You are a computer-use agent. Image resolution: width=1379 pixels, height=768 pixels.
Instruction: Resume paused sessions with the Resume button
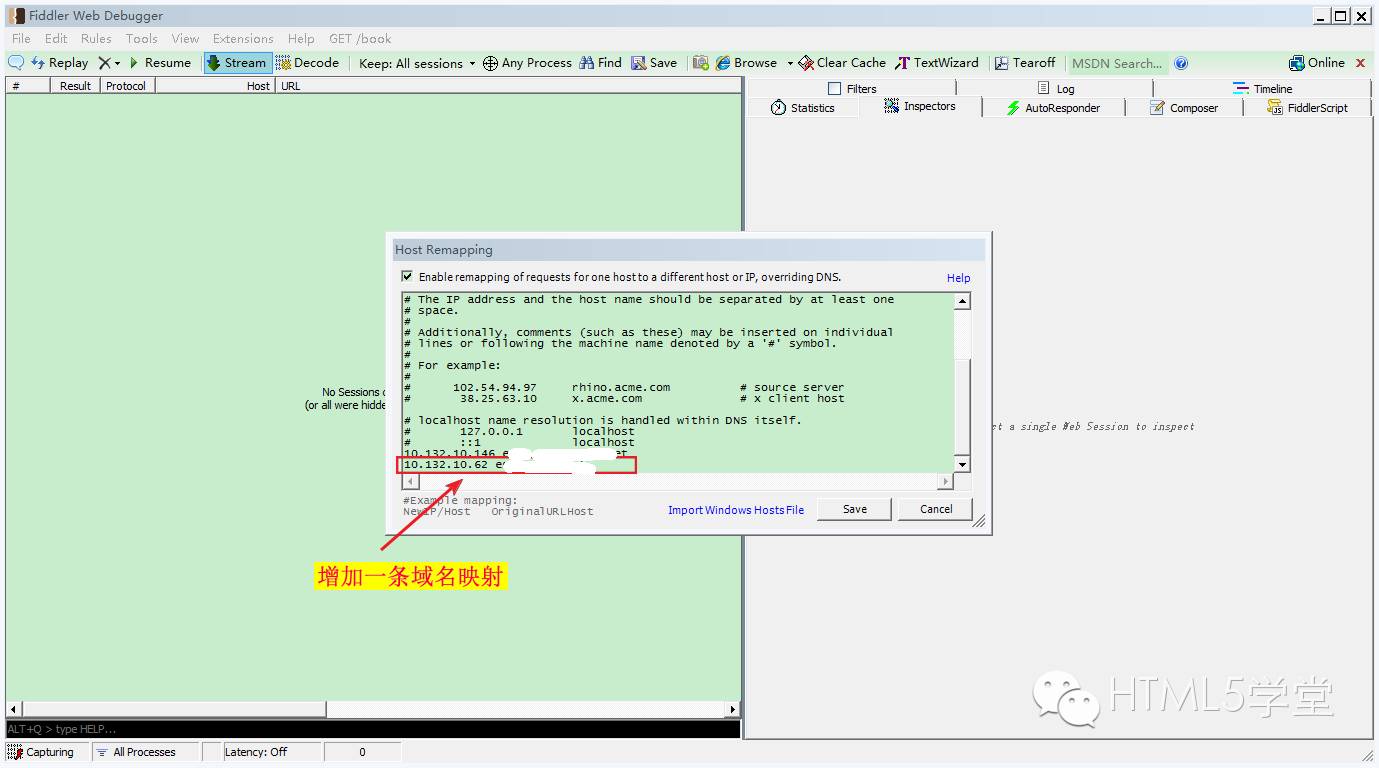tap(159, 62)
